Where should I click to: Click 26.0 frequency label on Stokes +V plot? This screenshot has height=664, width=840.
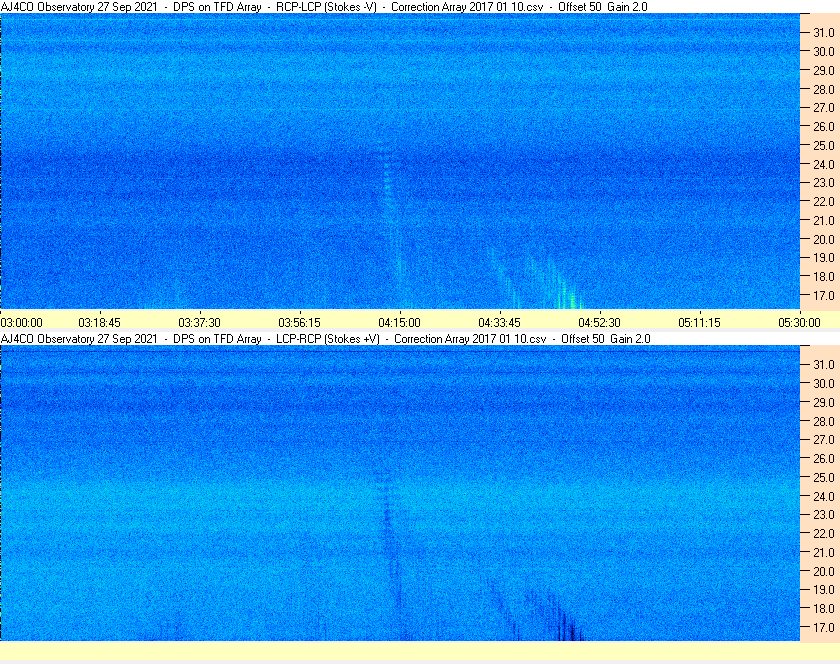(x=824, y=459)
